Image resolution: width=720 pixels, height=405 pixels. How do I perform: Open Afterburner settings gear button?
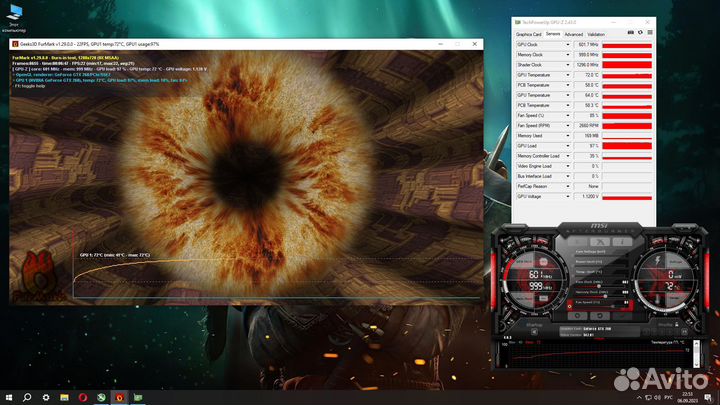(x=578, y=316)
